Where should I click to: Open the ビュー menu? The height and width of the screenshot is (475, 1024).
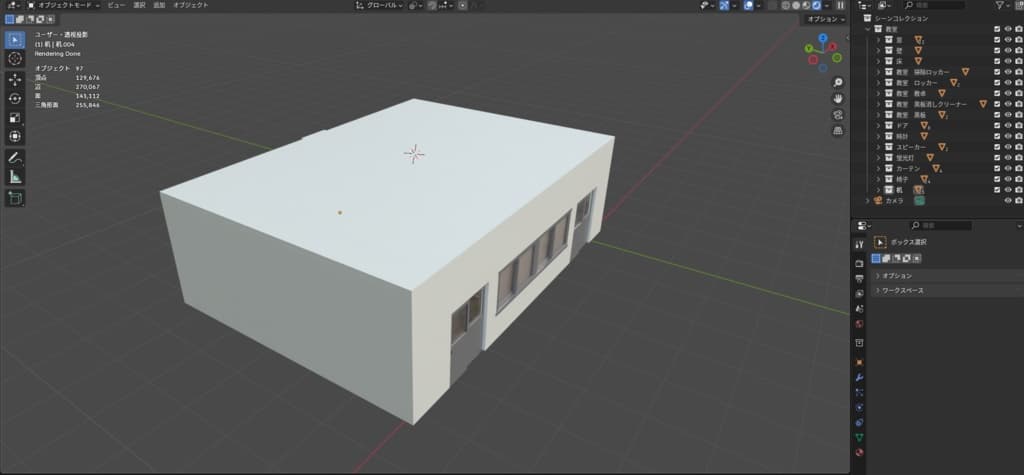pyautogui.click(x=116, y=5)
